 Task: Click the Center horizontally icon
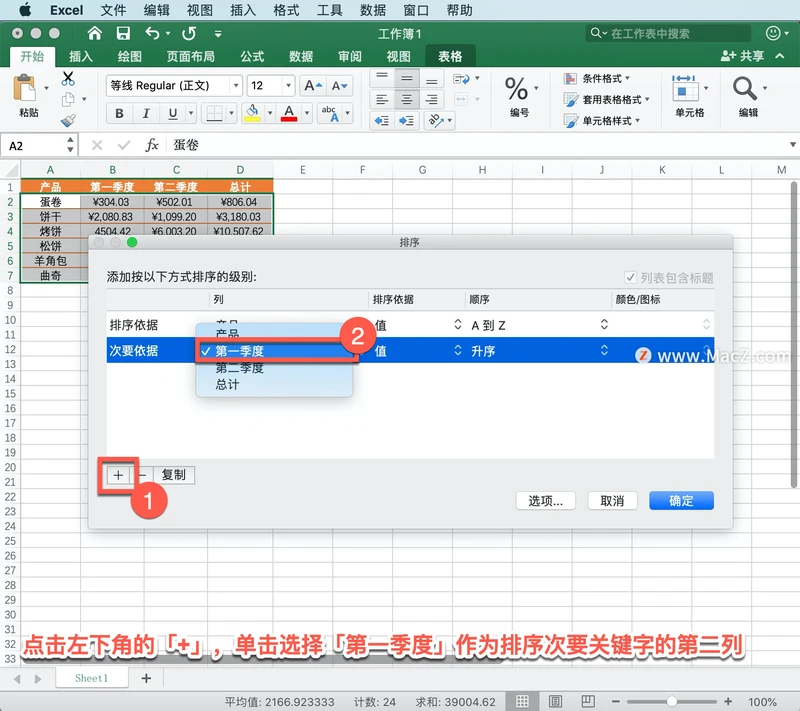[x=407, y=99]
